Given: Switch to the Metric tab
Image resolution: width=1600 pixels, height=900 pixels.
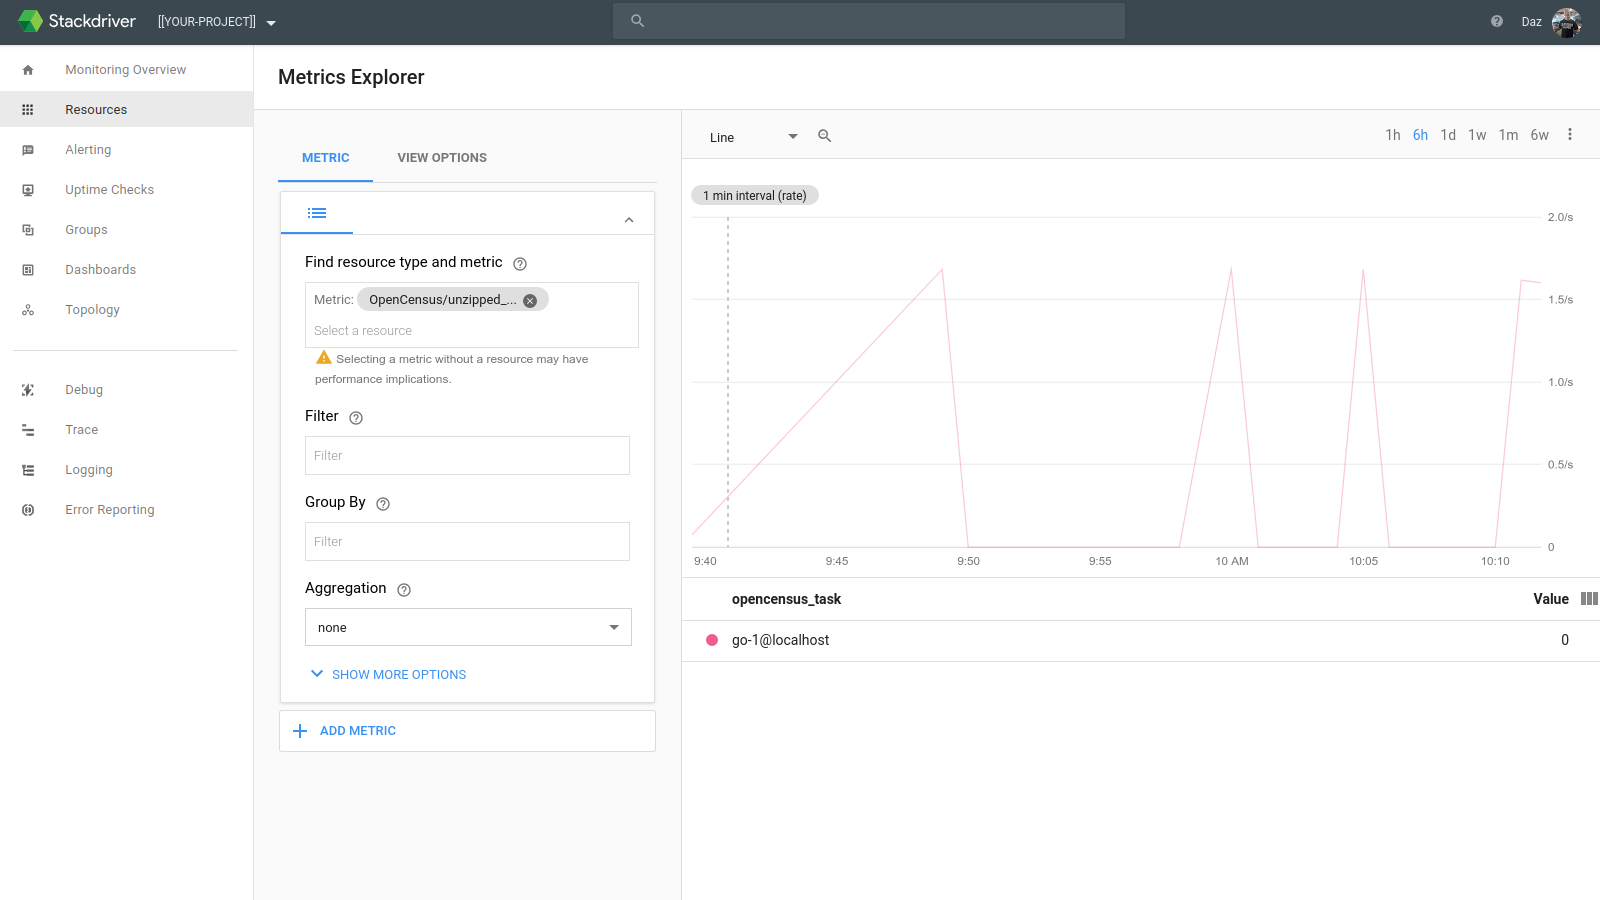Looking at the screenshot, I should pos(326,158).
